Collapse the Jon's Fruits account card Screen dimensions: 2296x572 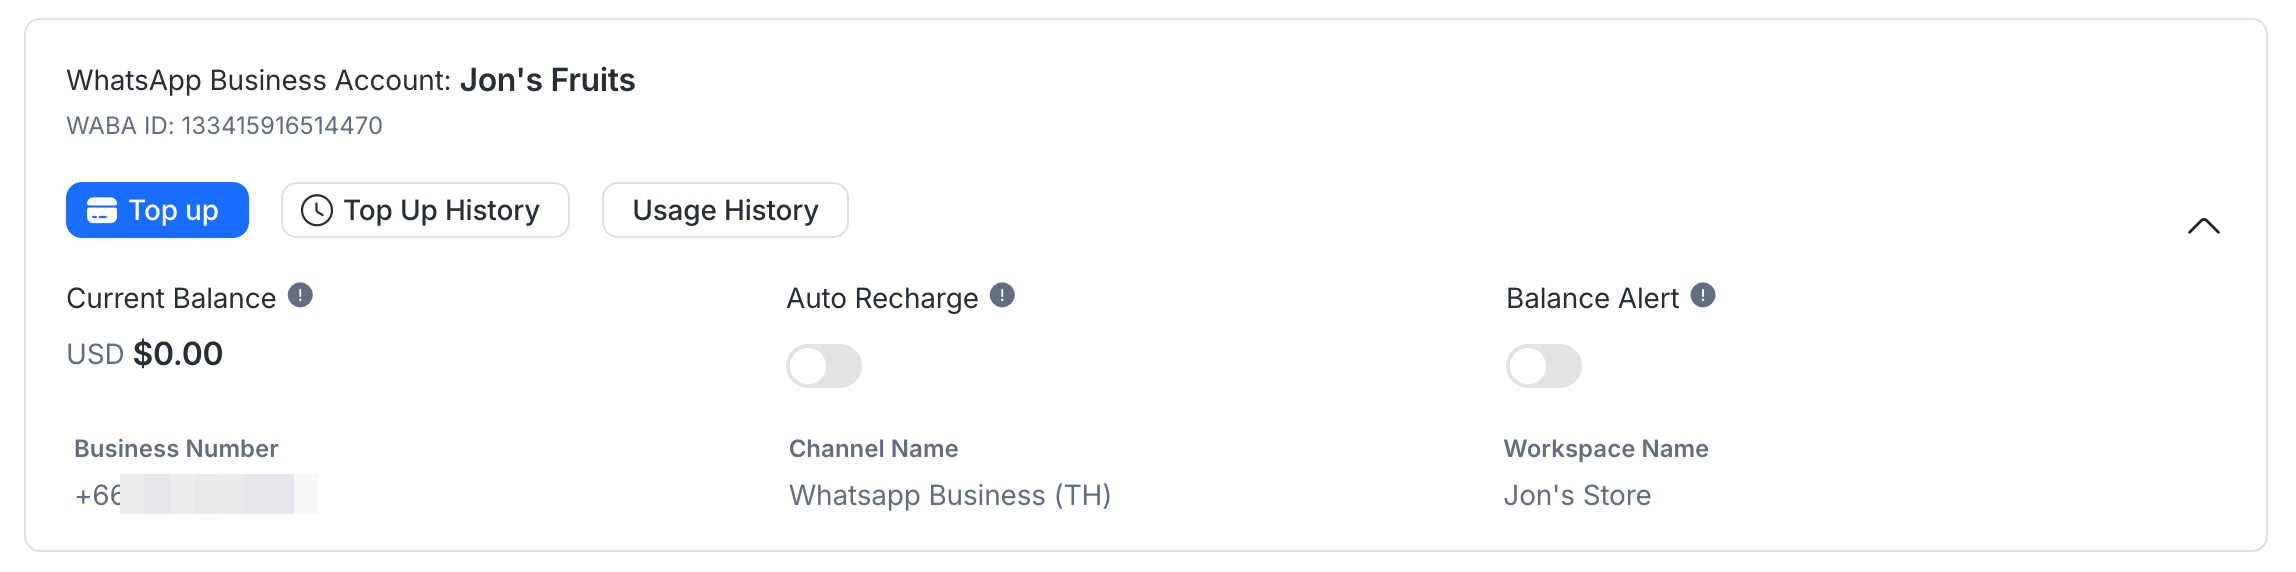tap(2203, 226)
